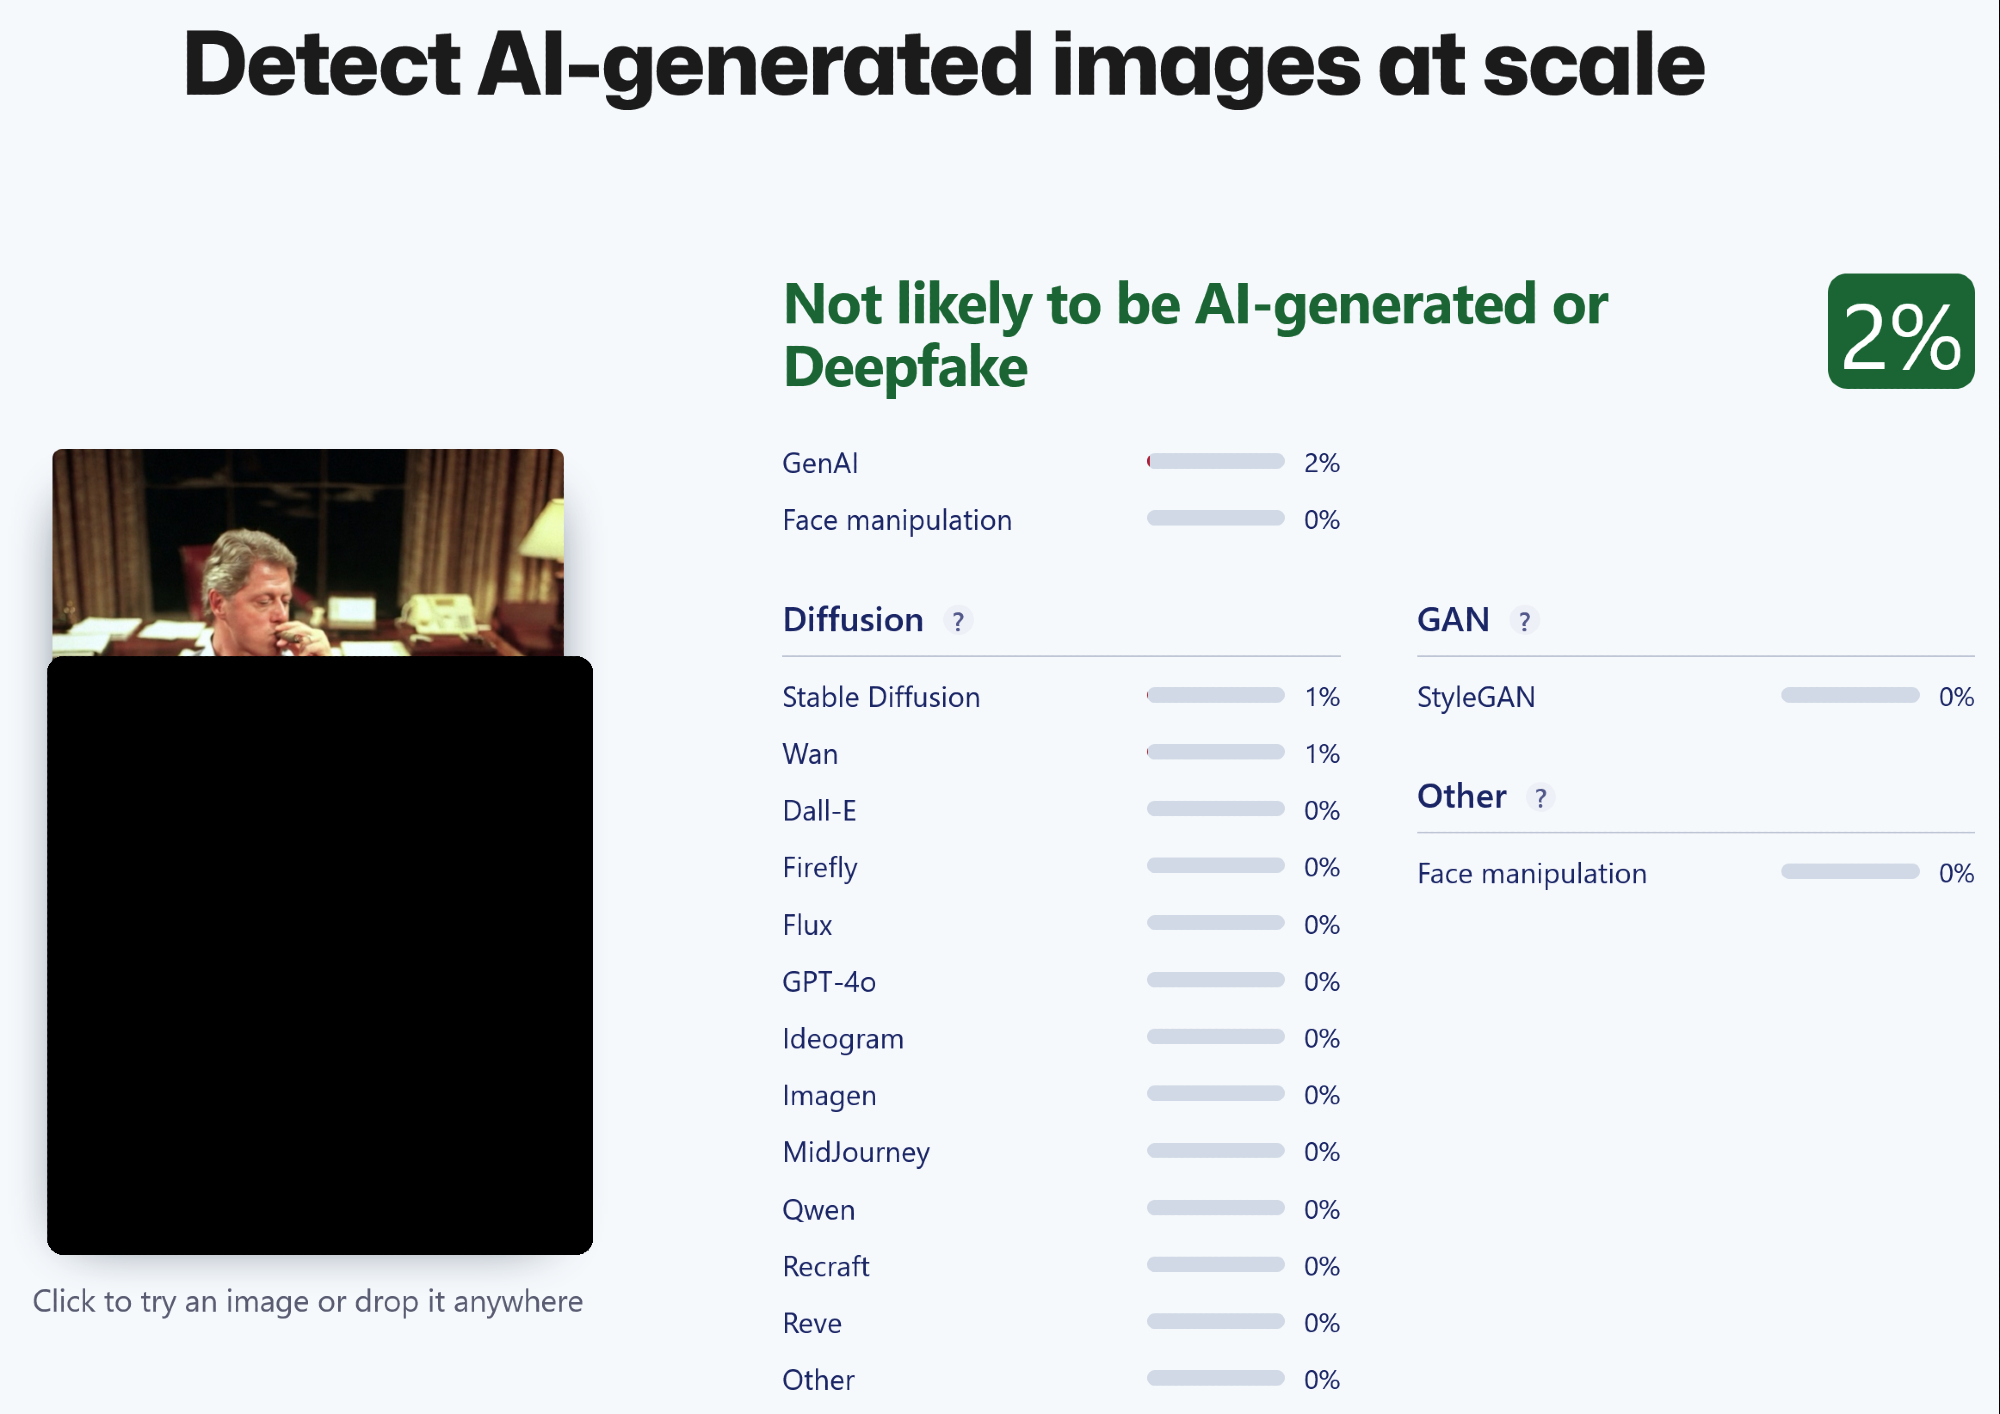Click the MidJourney label
Viewport: 2000px width, 1414px height.
point(856,1152)
